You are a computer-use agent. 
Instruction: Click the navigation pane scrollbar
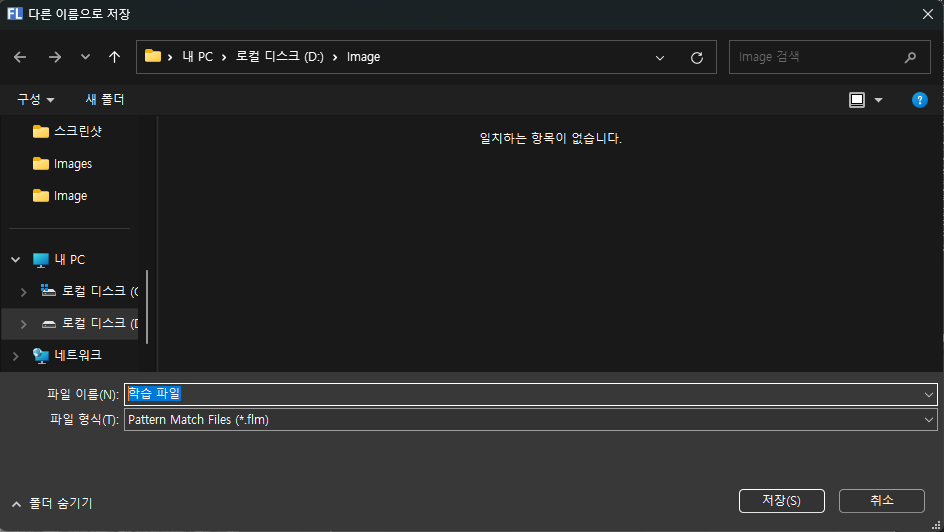[x=147, y=307]
